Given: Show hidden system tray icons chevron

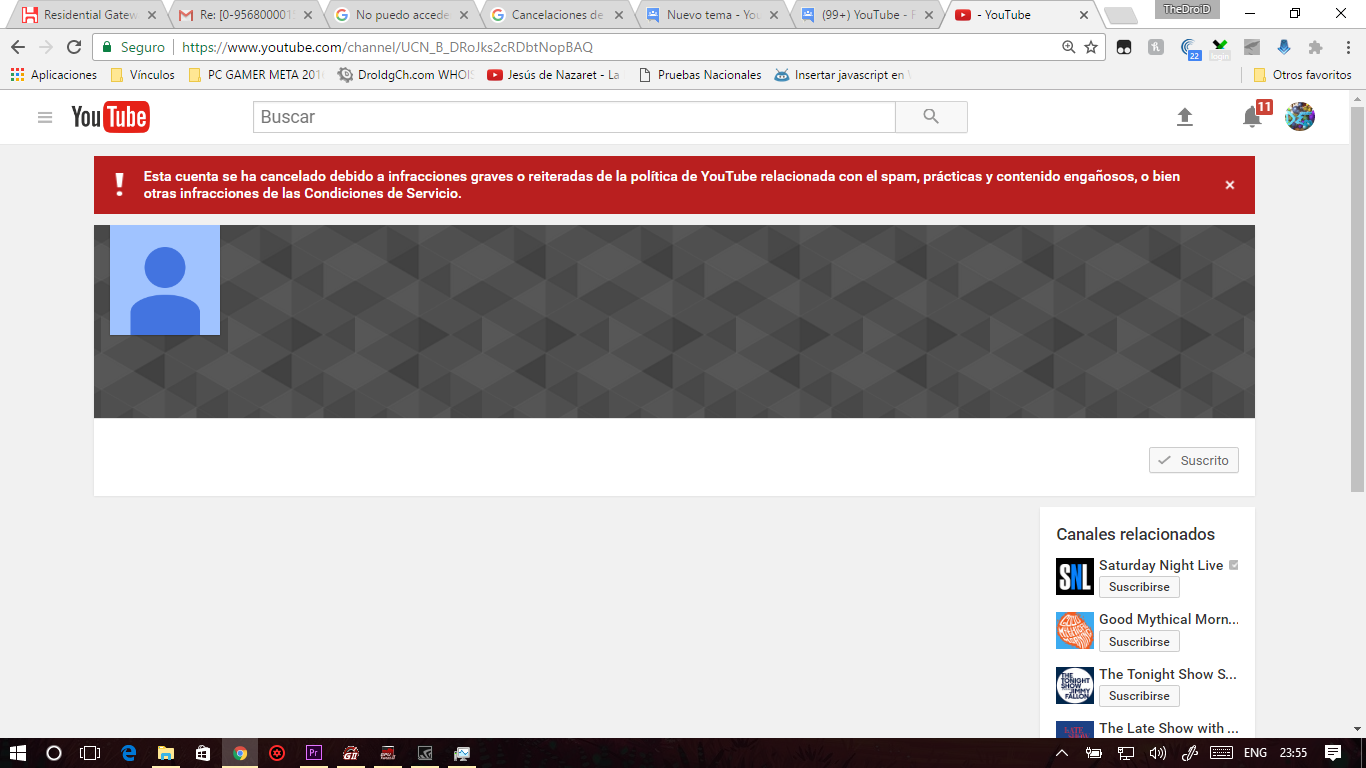Looking at the screenshot, I should pos(1062,753).
